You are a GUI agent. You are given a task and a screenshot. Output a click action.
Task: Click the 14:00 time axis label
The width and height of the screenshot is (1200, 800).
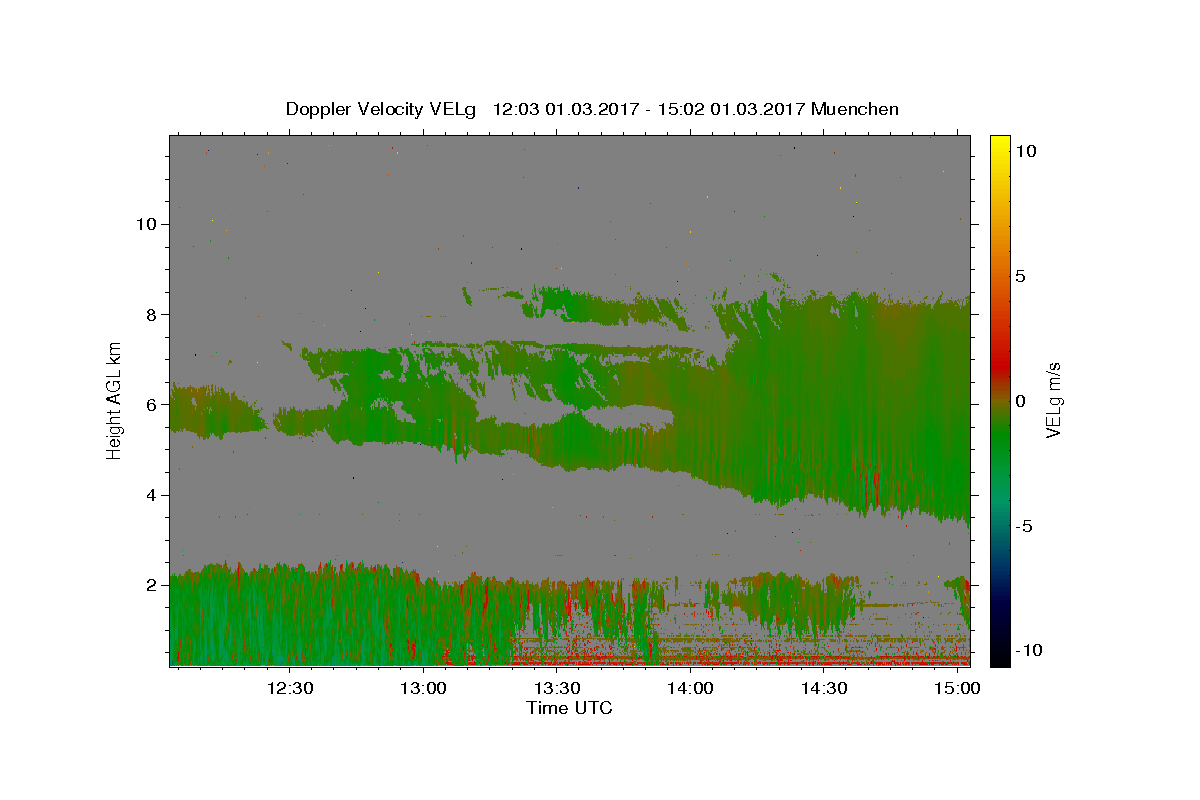pyautogui.click(x=691, y=688)
